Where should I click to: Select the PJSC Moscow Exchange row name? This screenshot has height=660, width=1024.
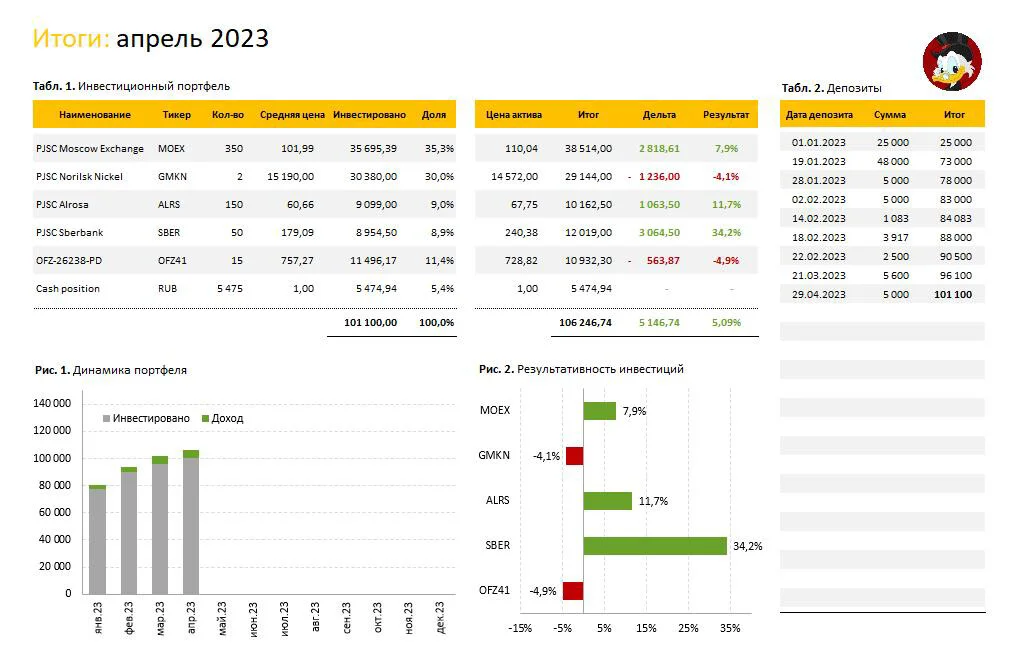(89, 149)
